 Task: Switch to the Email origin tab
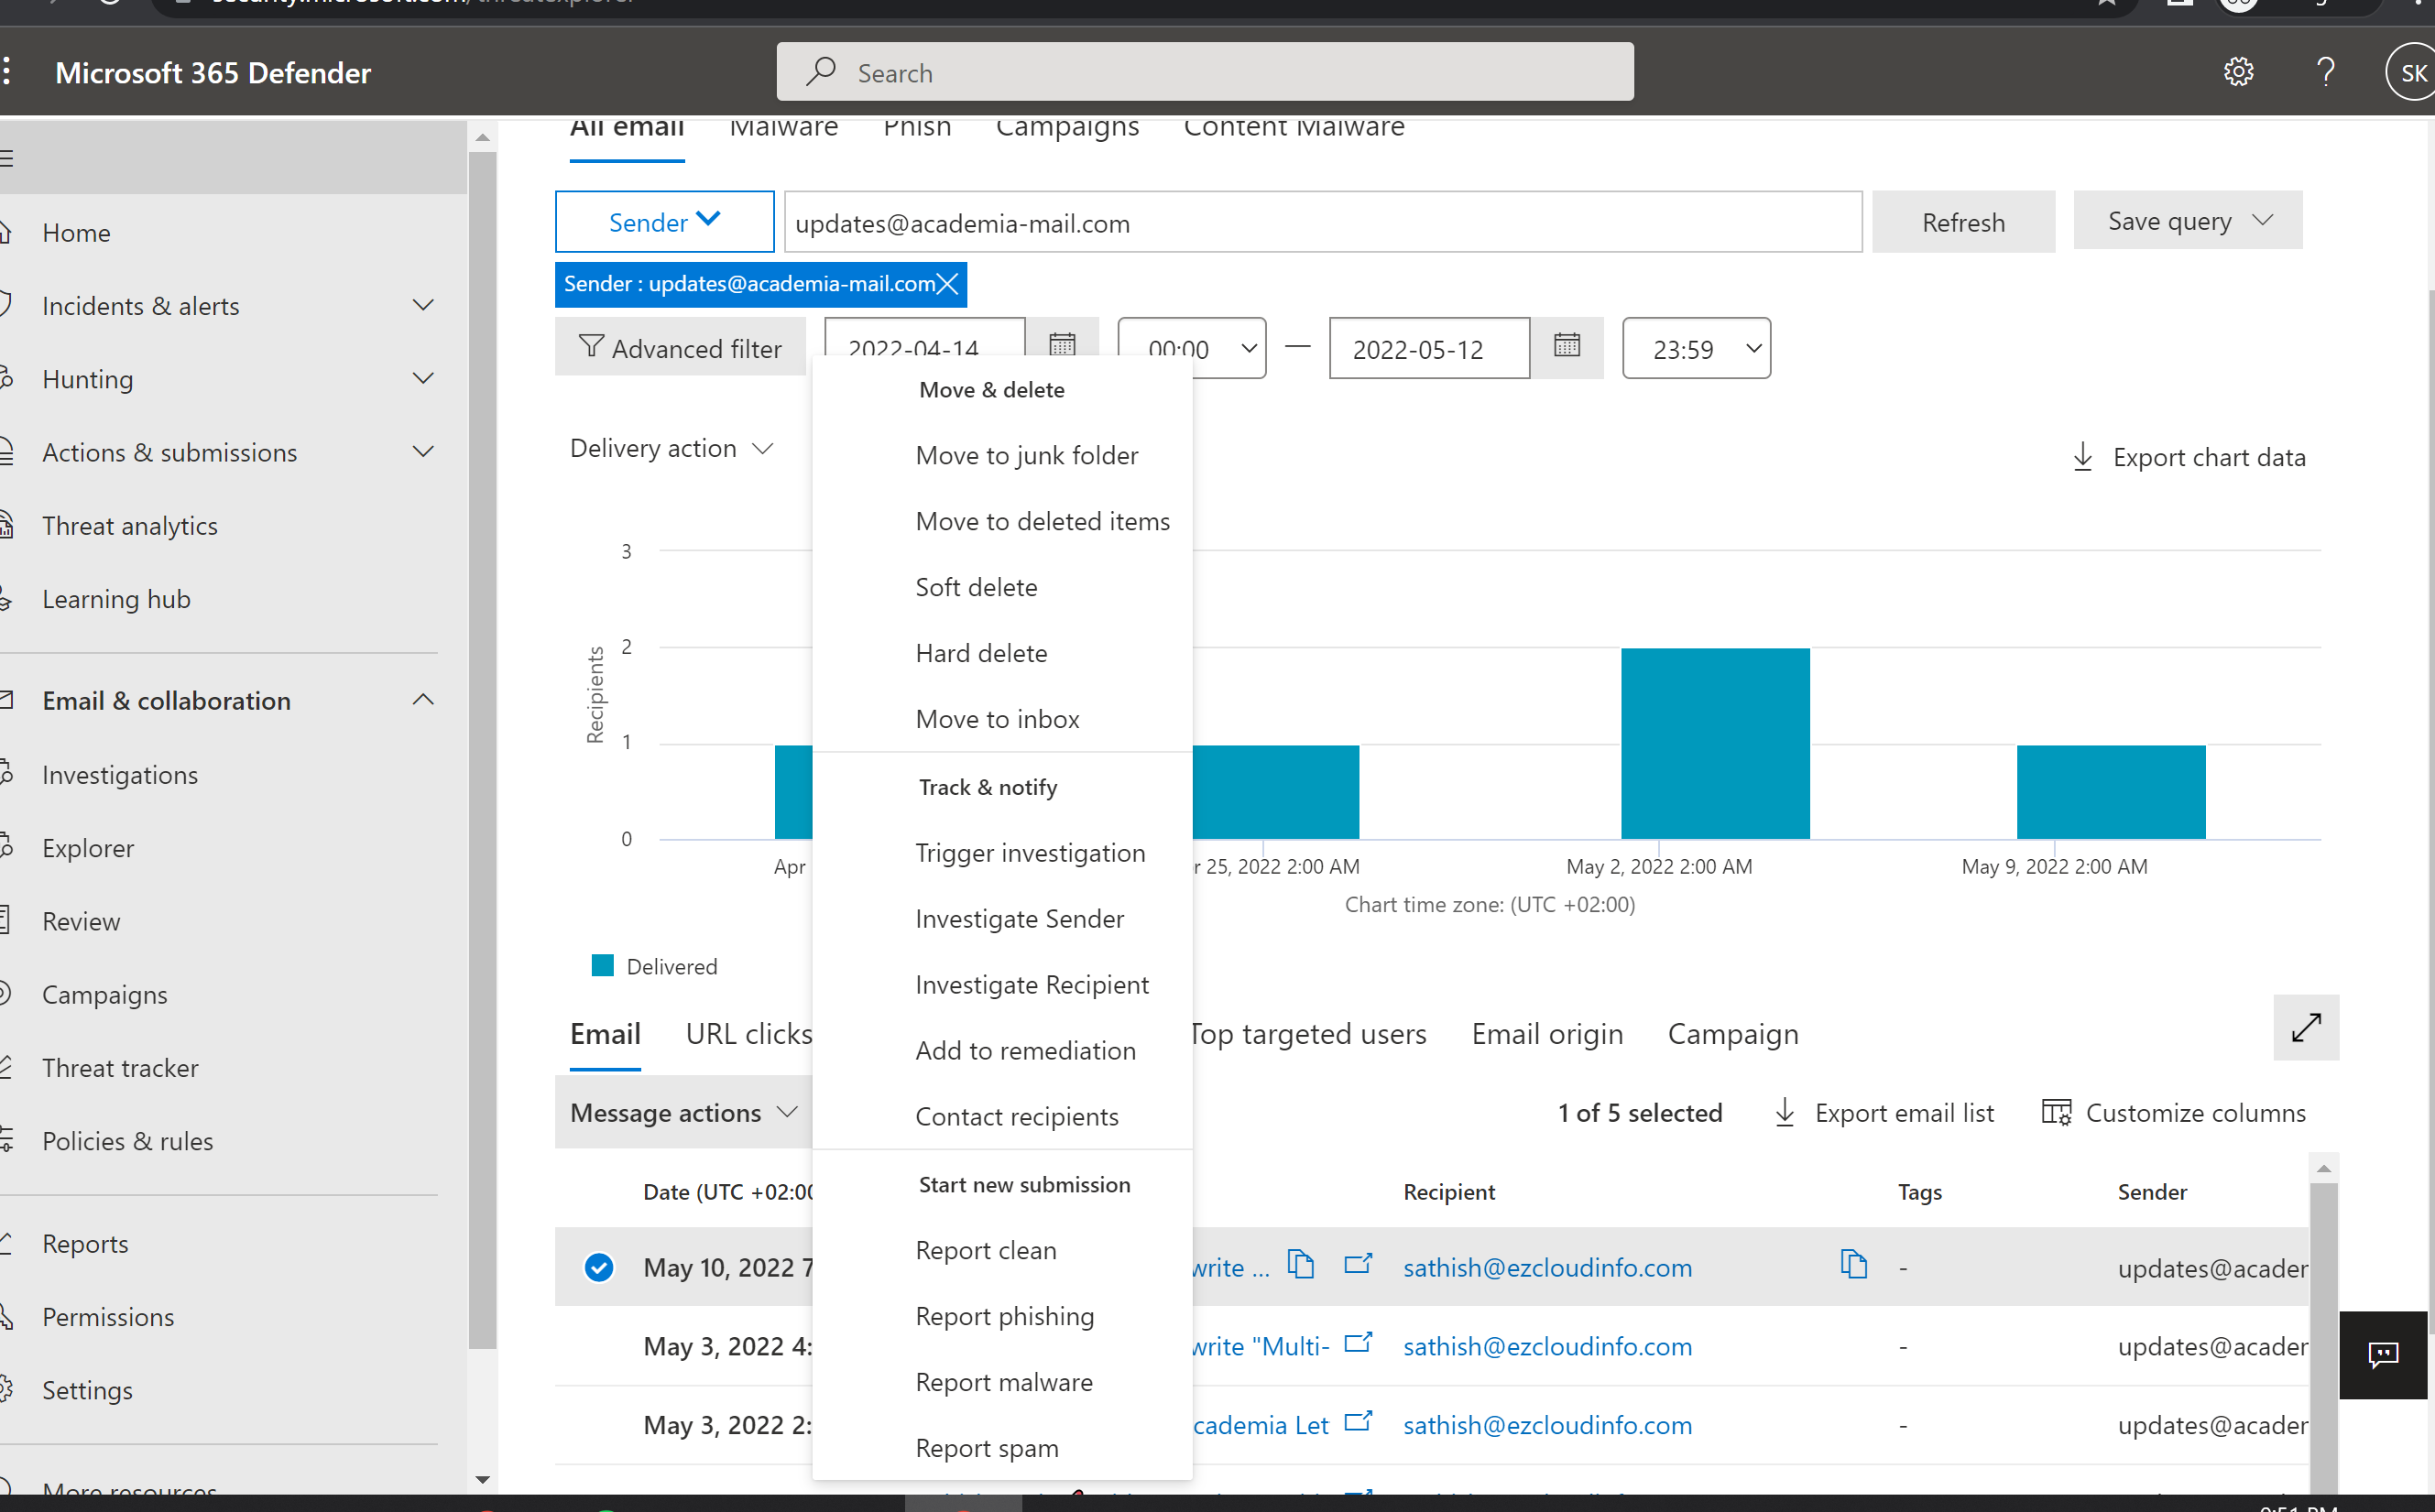point(1546,1034)
